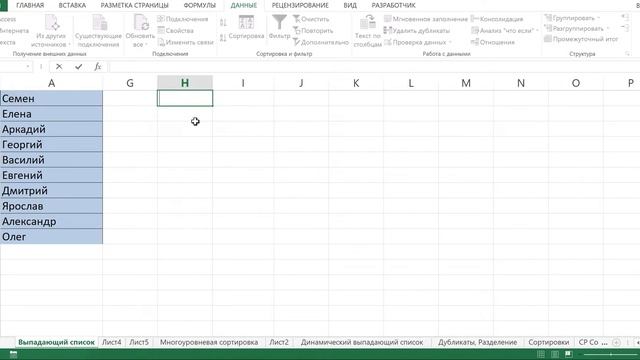
Task: Open the Разгруппировать dropdown
Action: coord(577,29)
